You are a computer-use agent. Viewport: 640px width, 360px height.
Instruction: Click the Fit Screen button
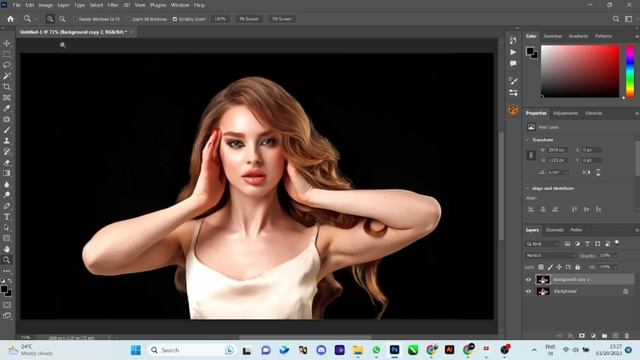tap(249, 19)
